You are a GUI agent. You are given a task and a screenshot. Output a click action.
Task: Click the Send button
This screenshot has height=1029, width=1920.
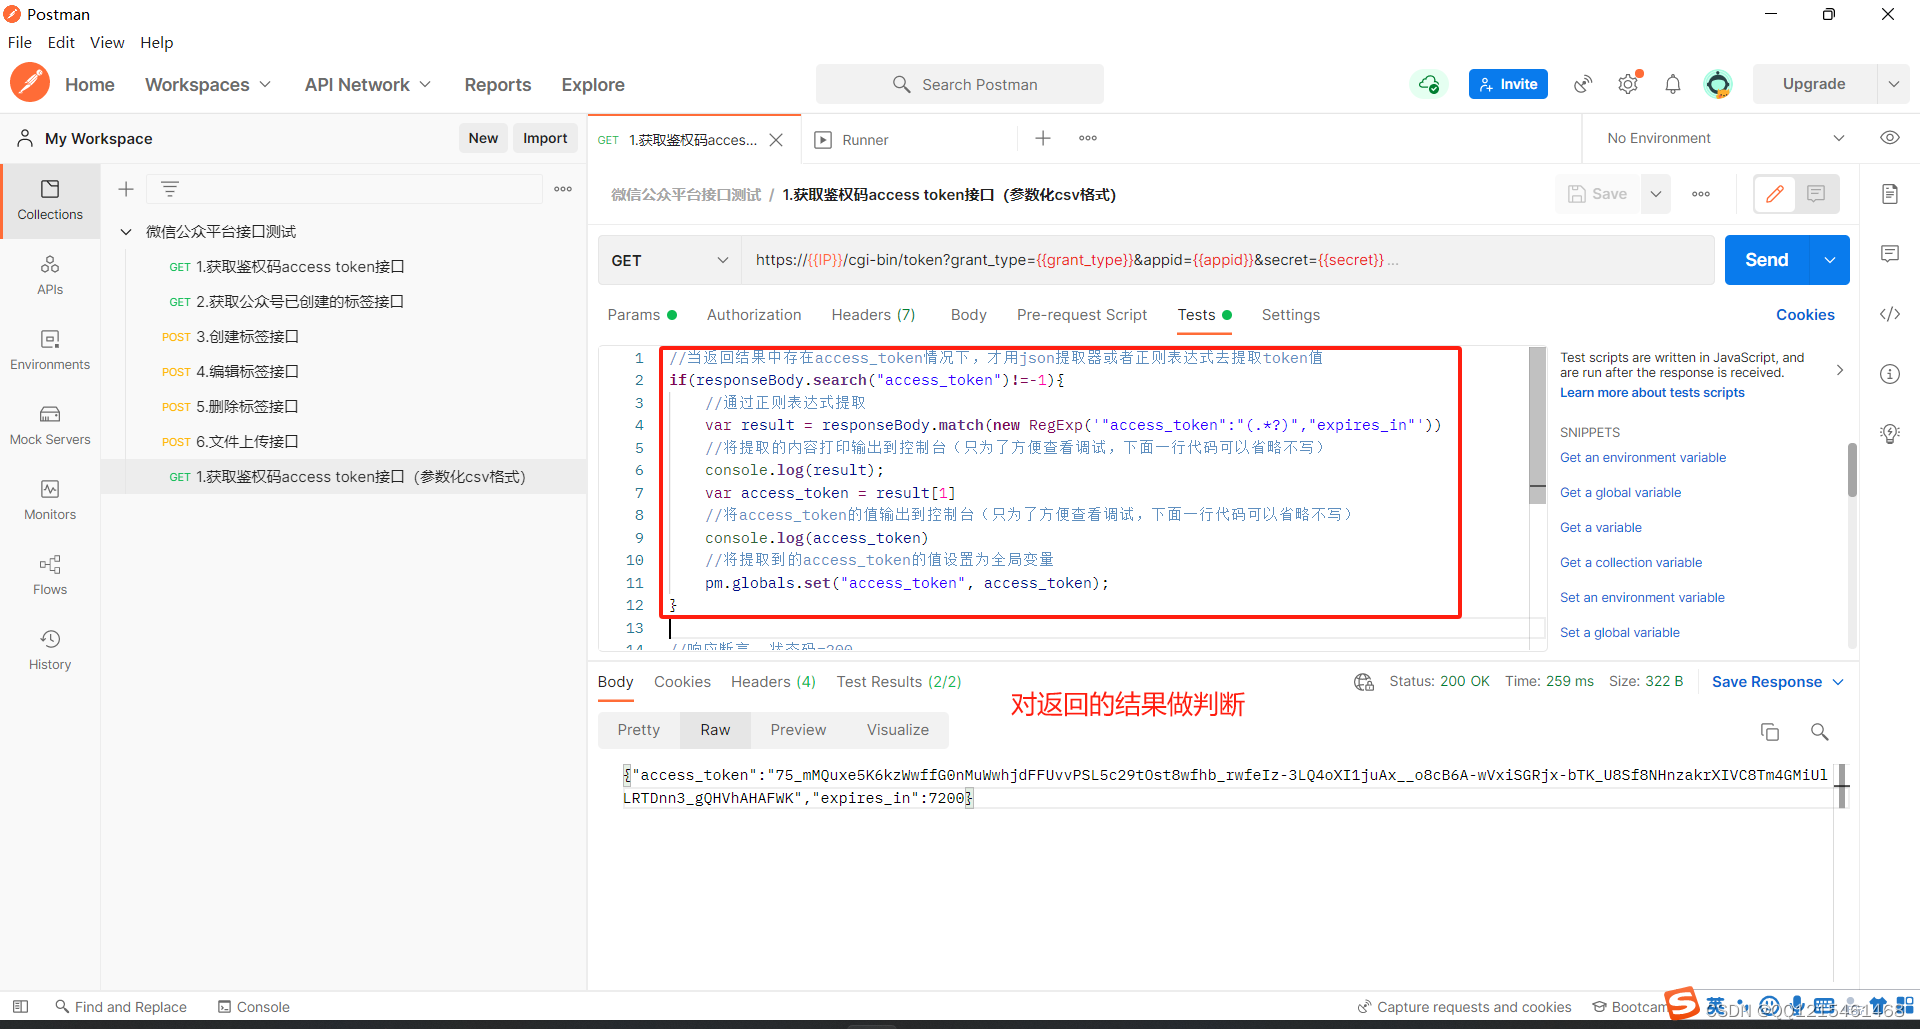[1767, 260]
